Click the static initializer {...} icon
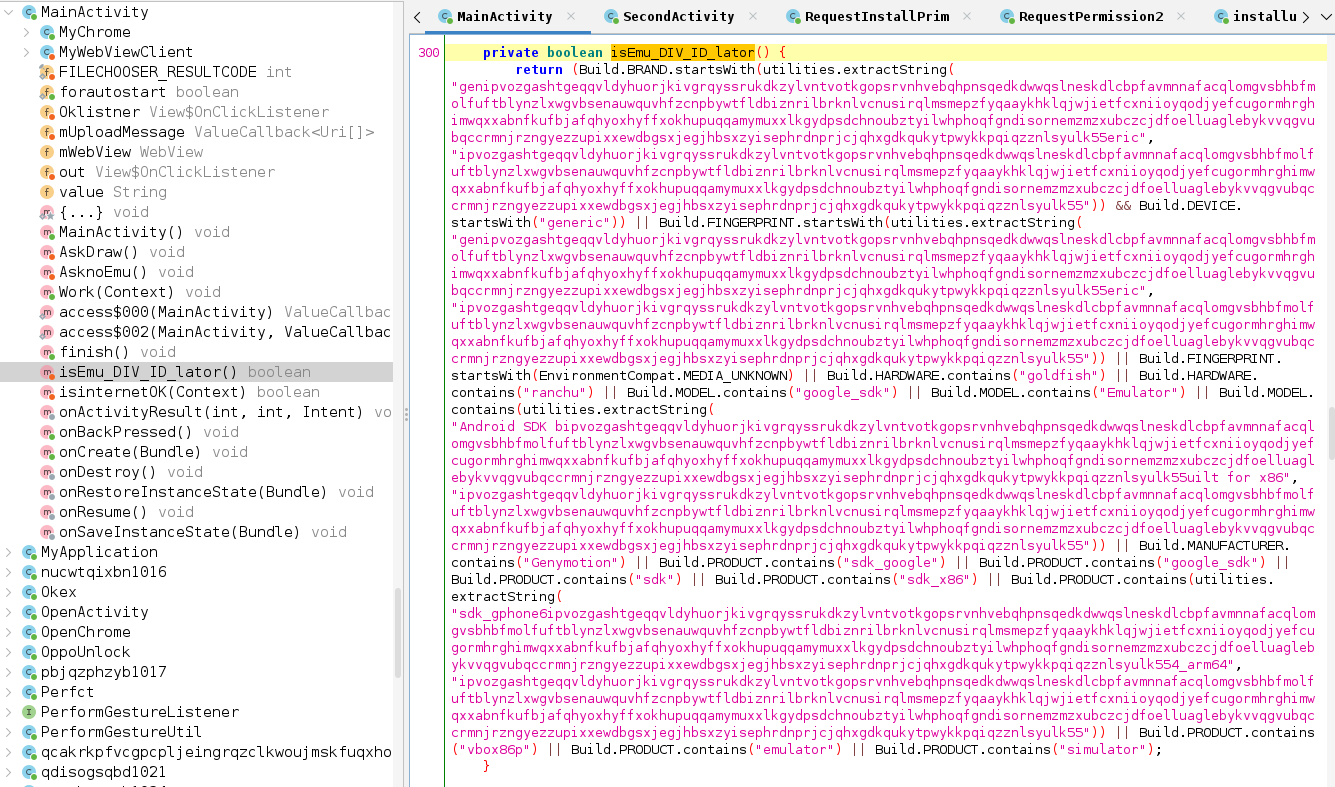The width and height of the screenshot is (1335, 787). tap(46, 212)
